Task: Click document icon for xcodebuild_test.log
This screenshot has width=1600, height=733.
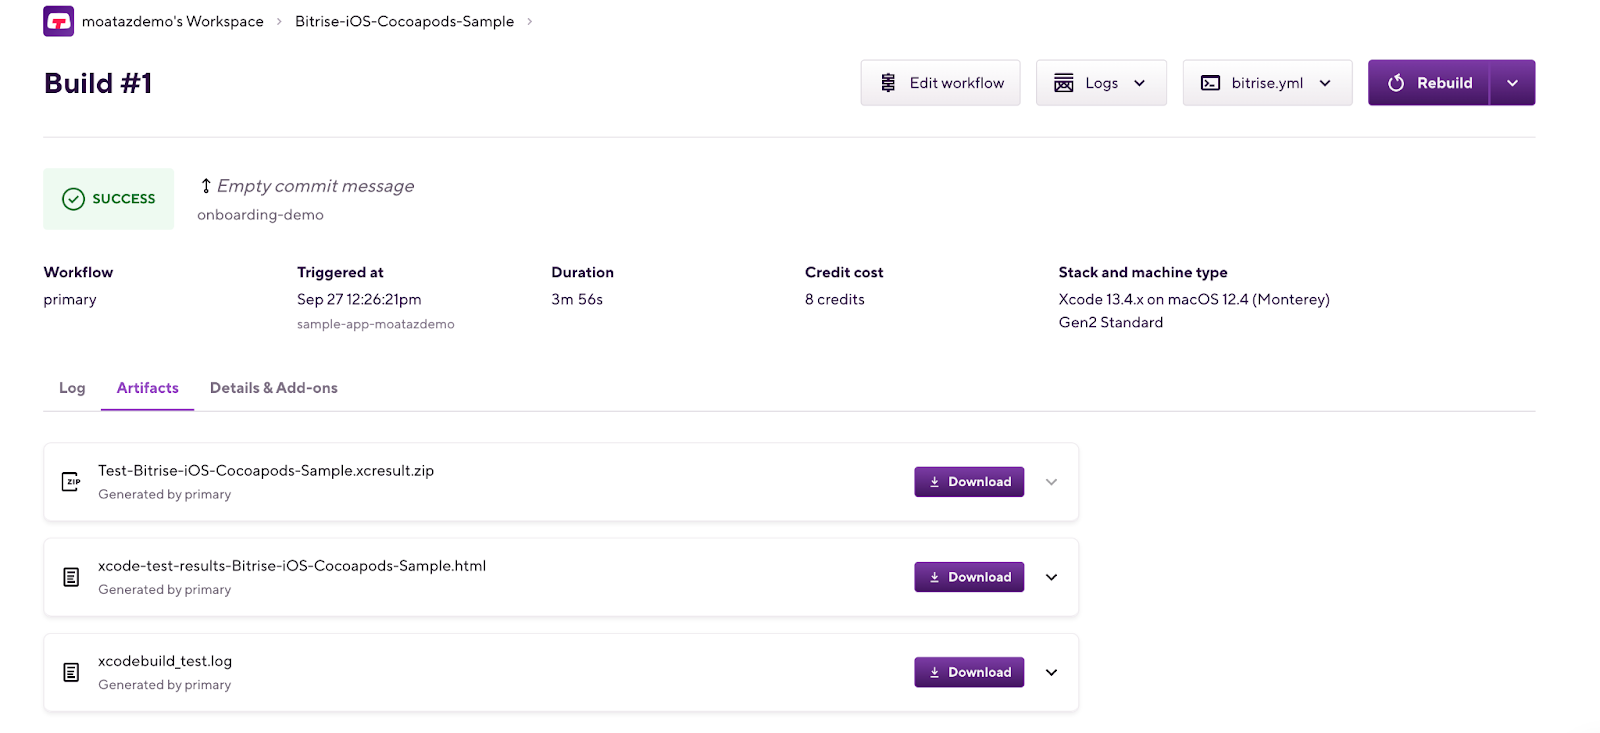Action: click(71, 672)
